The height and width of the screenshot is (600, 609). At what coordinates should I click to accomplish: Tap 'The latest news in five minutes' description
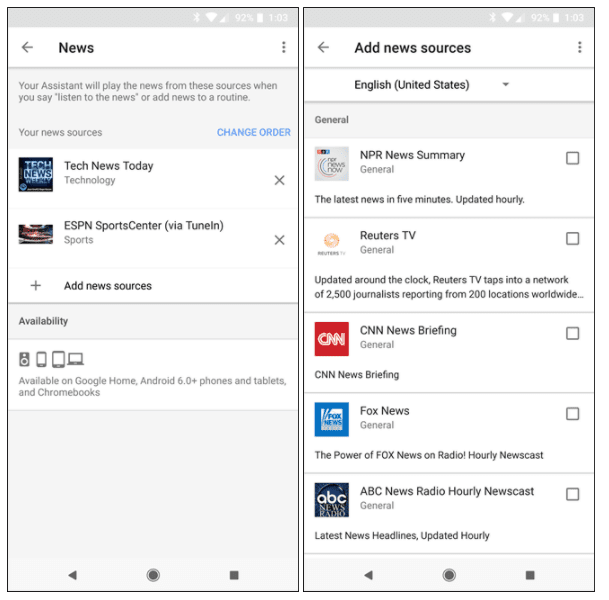point(419,199)
